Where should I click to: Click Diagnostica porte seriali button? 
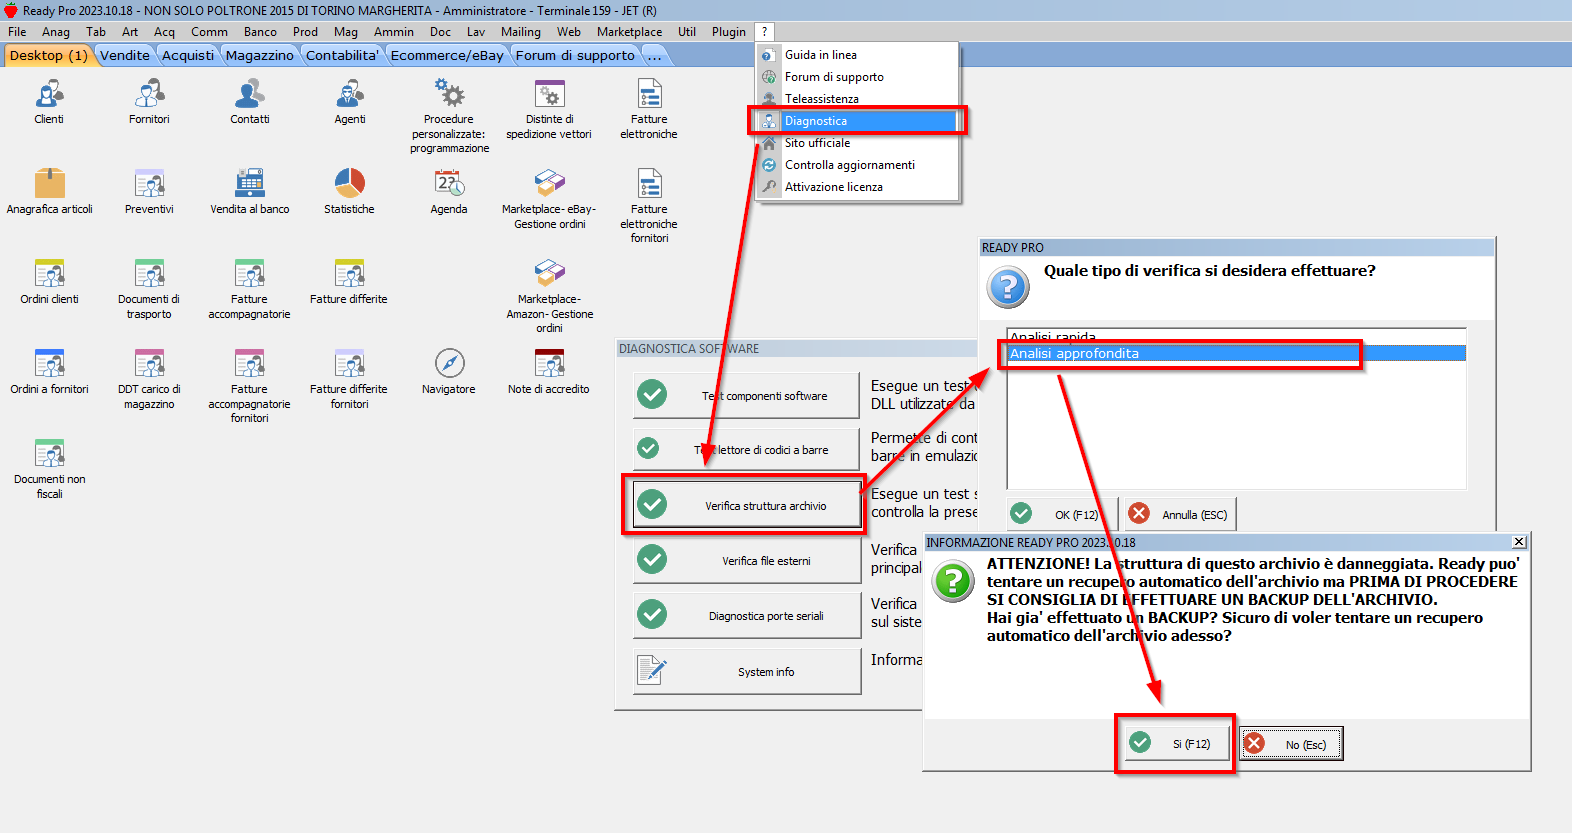click(x=747, y=615)
